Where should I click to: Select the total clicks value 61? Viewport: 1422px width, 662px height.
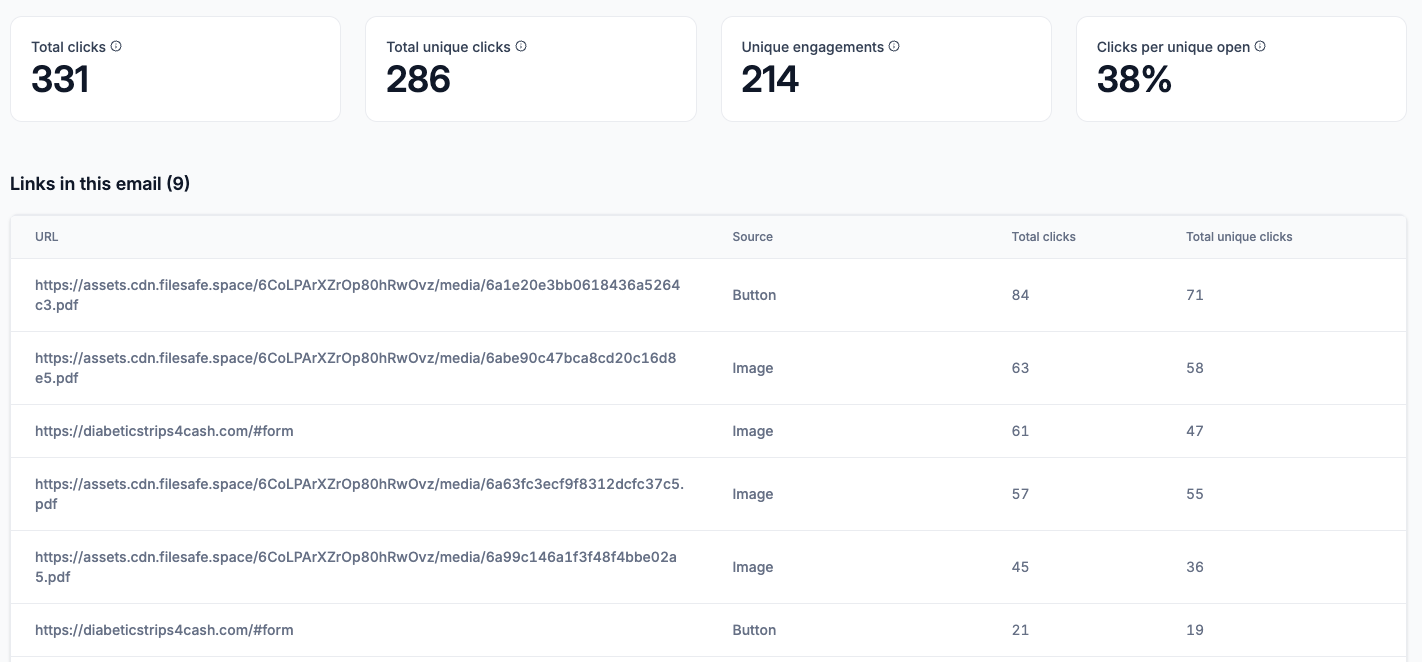coord(1020,431)
